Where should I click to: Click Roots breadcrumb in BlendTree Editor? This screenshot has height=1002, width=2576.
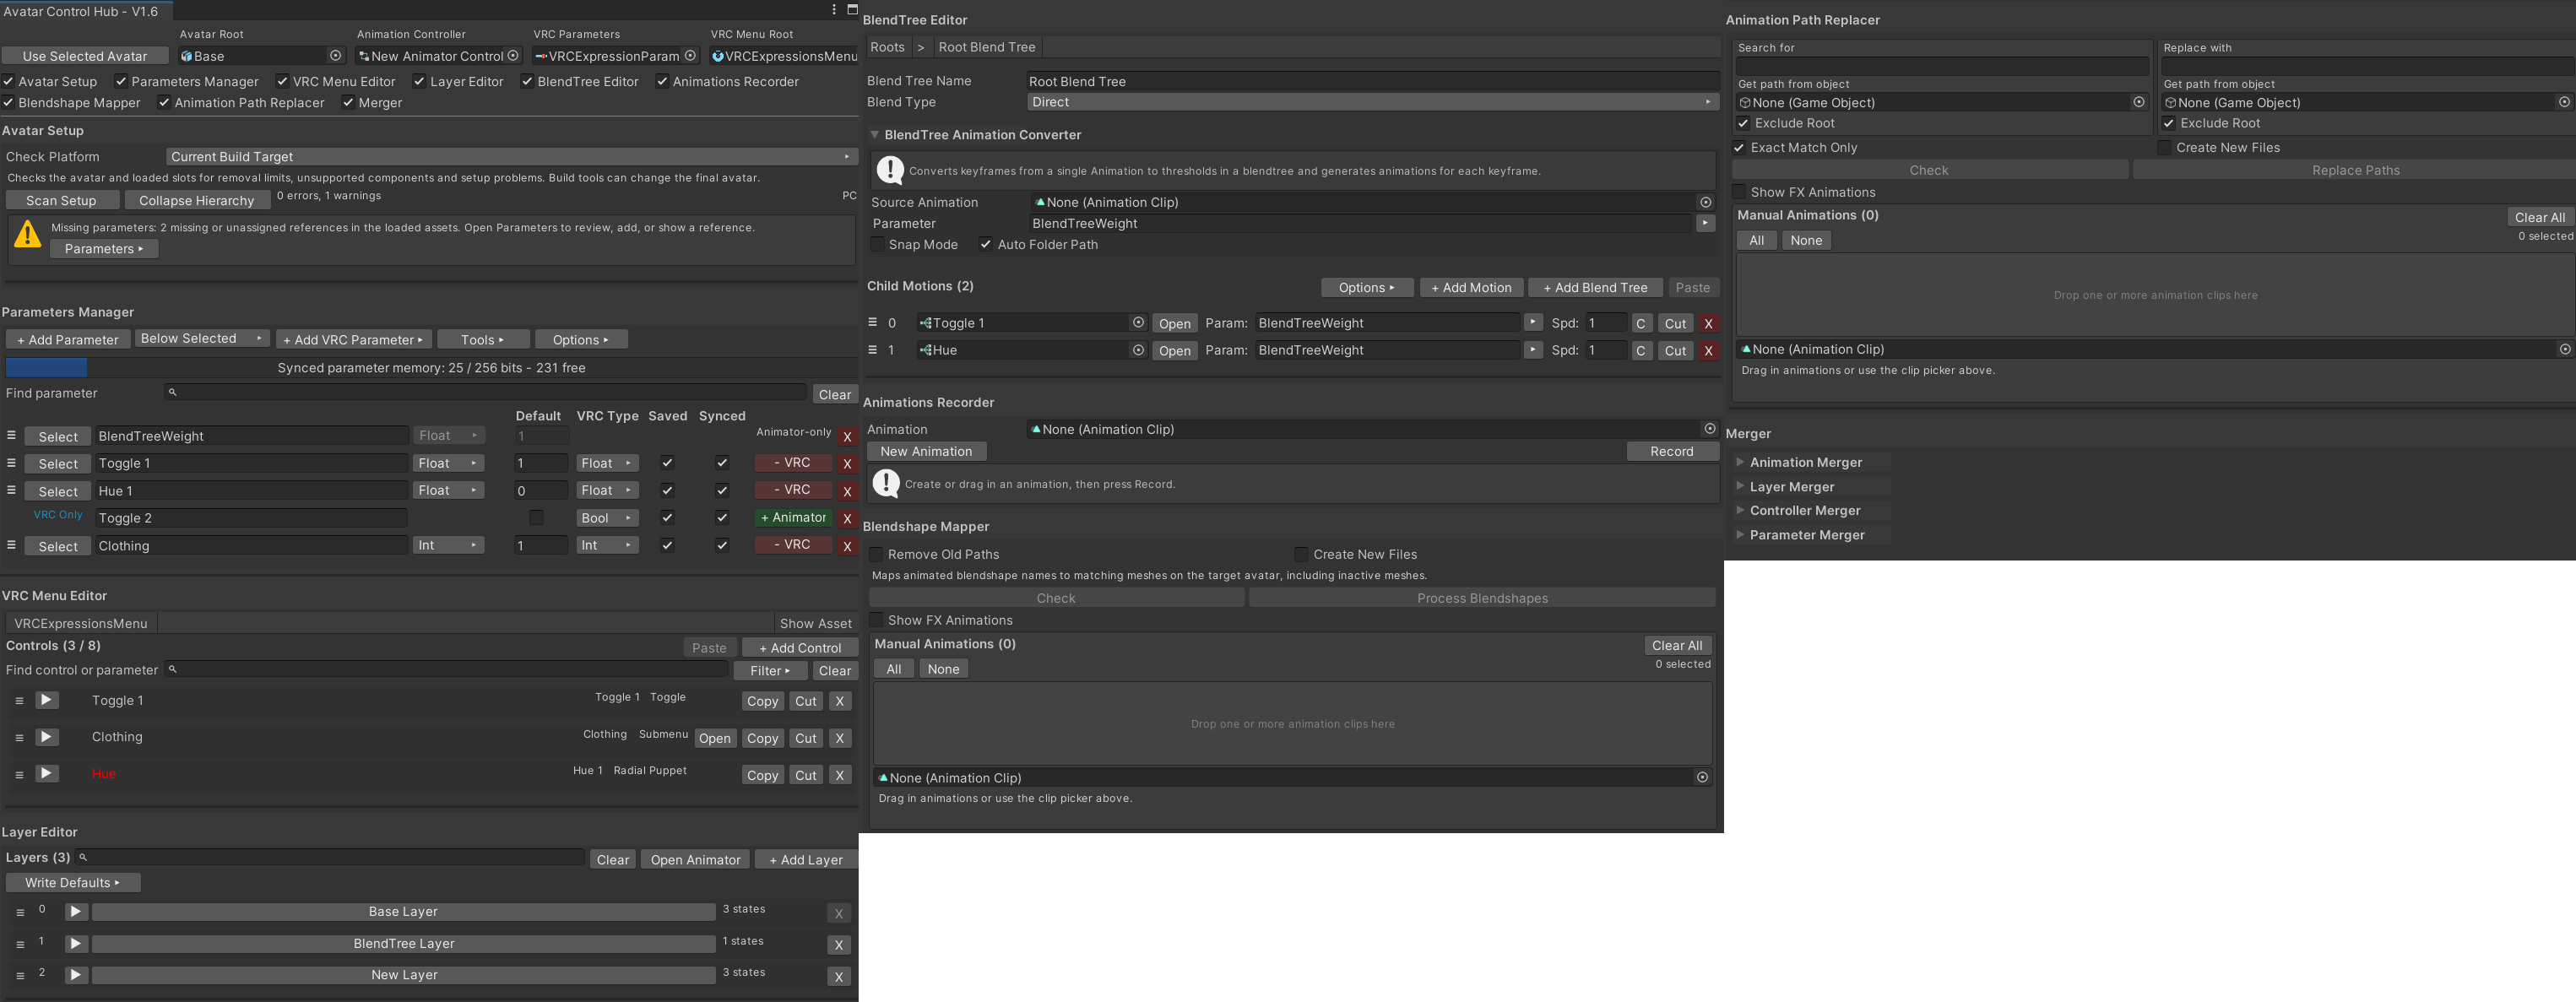[x=887, y=47]
